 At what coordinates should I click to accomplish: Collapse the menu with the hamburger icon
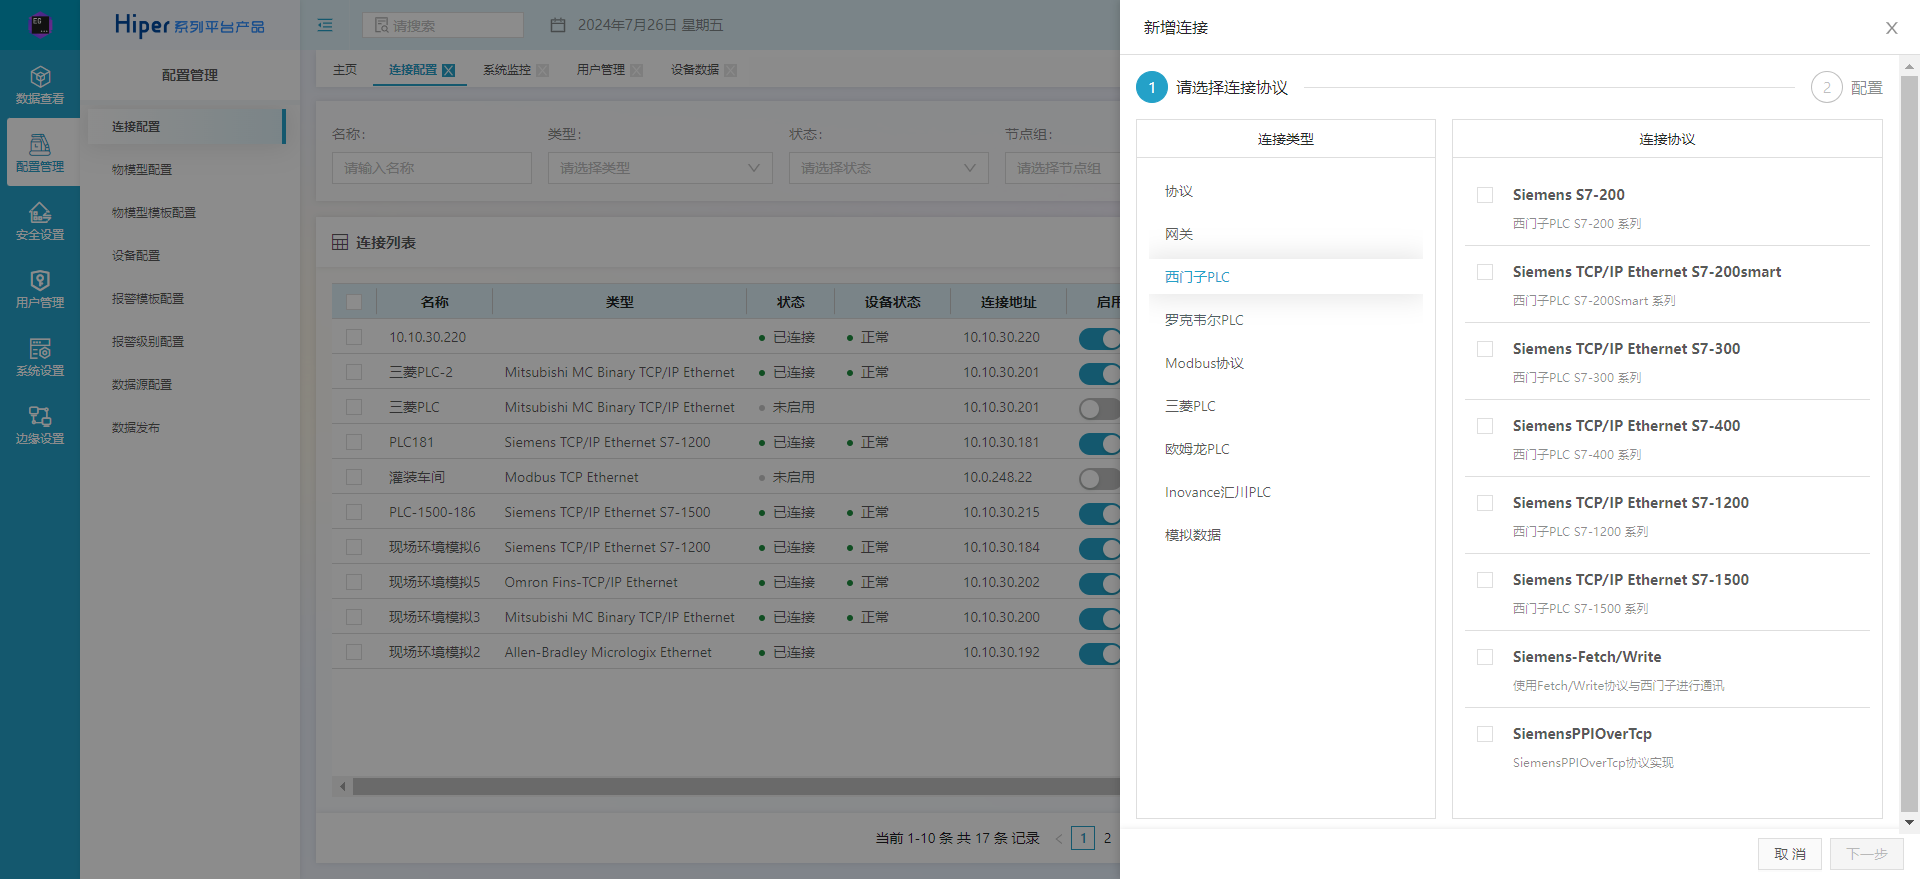325,25
